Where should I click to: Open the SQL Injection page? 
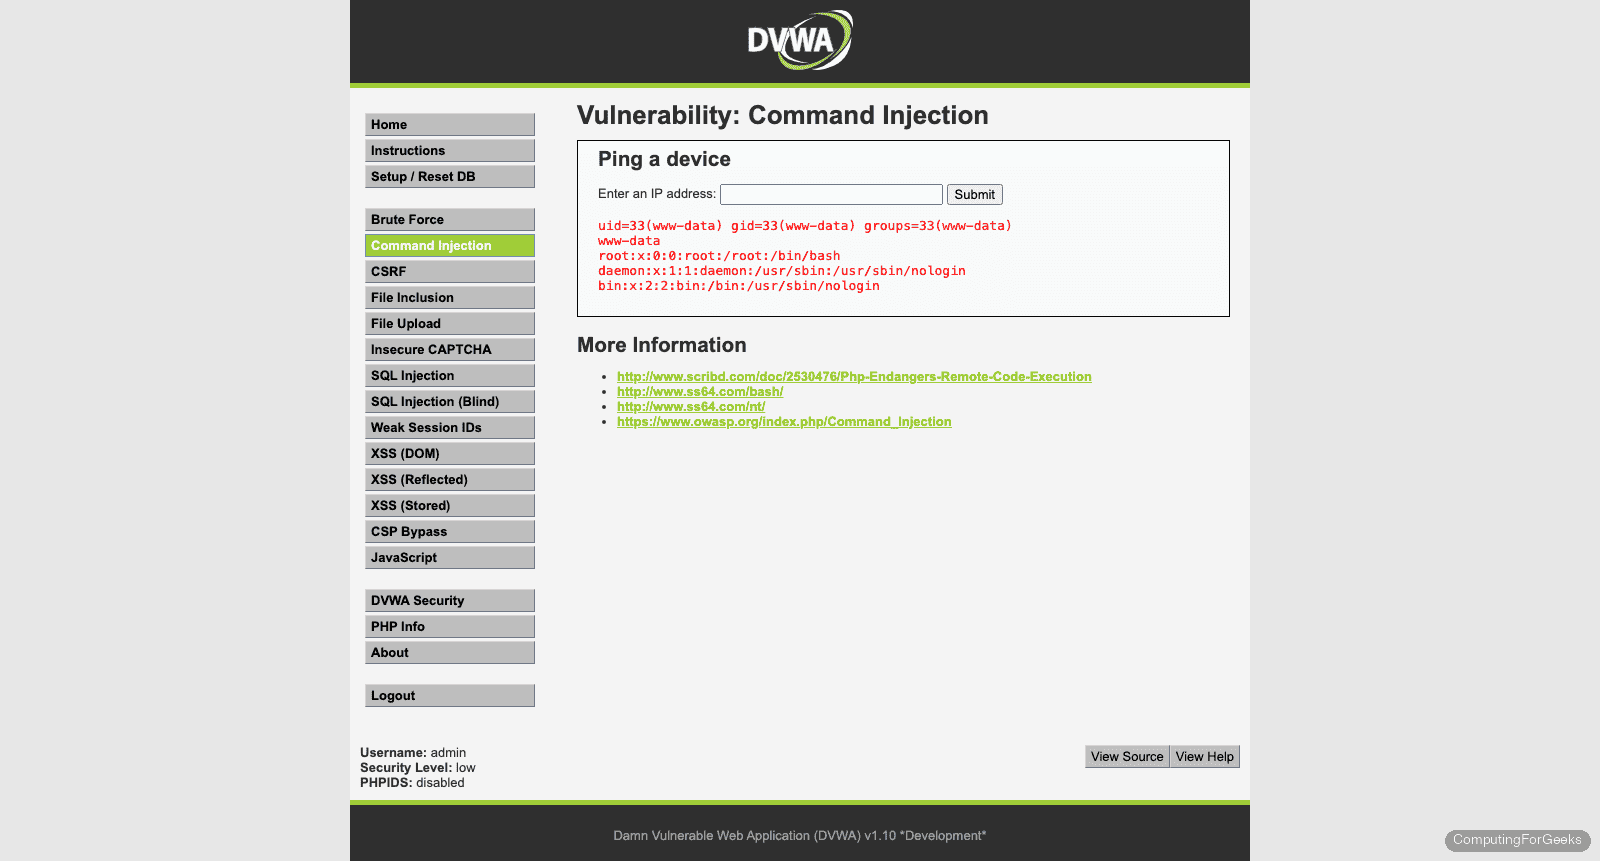[450, 376]
